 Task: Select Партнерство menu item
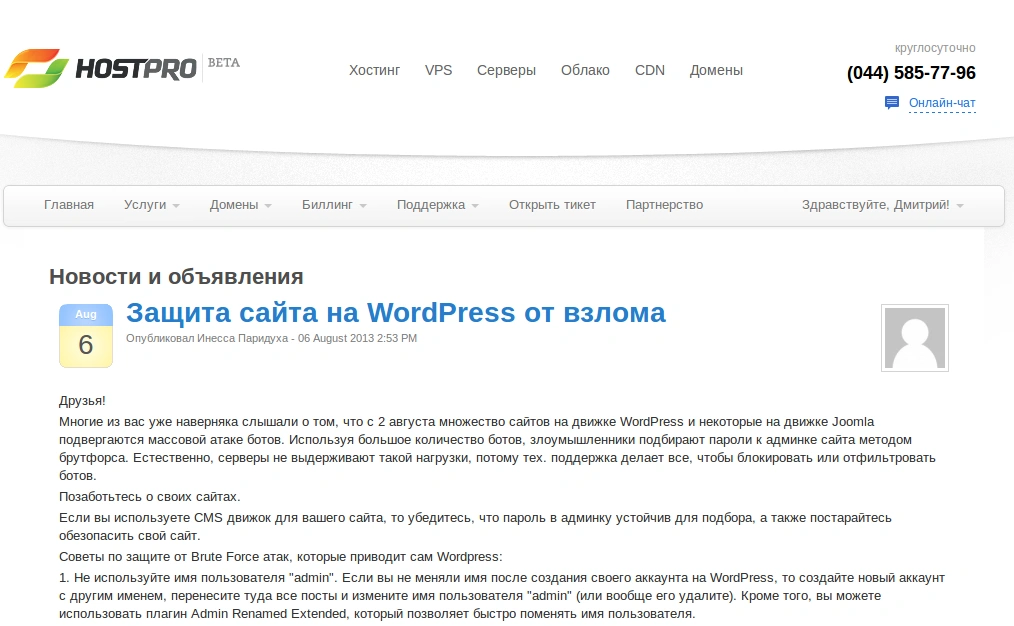click(664, 205)
